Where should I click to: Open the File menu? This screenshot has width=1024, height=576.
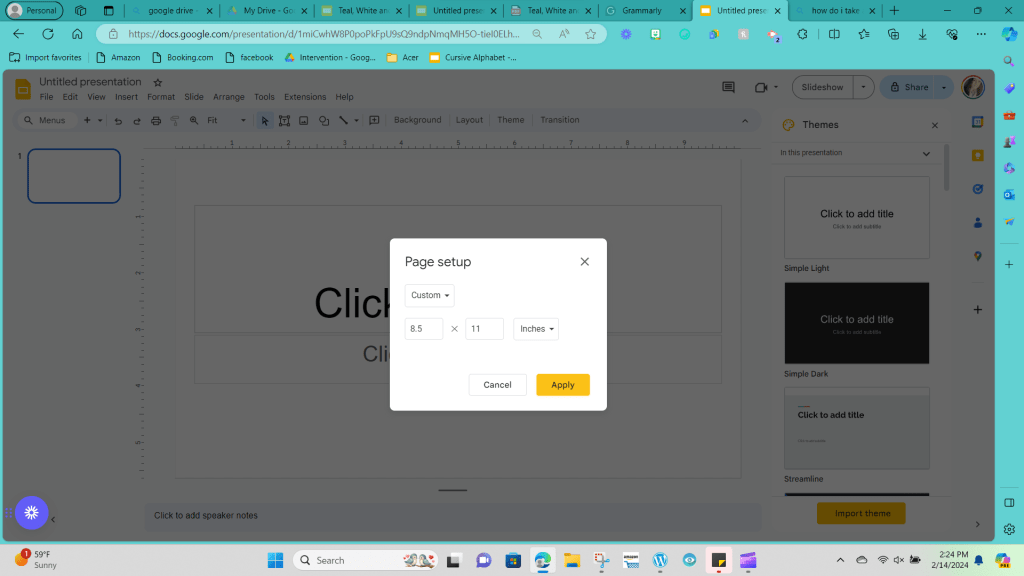coord(46,97)
